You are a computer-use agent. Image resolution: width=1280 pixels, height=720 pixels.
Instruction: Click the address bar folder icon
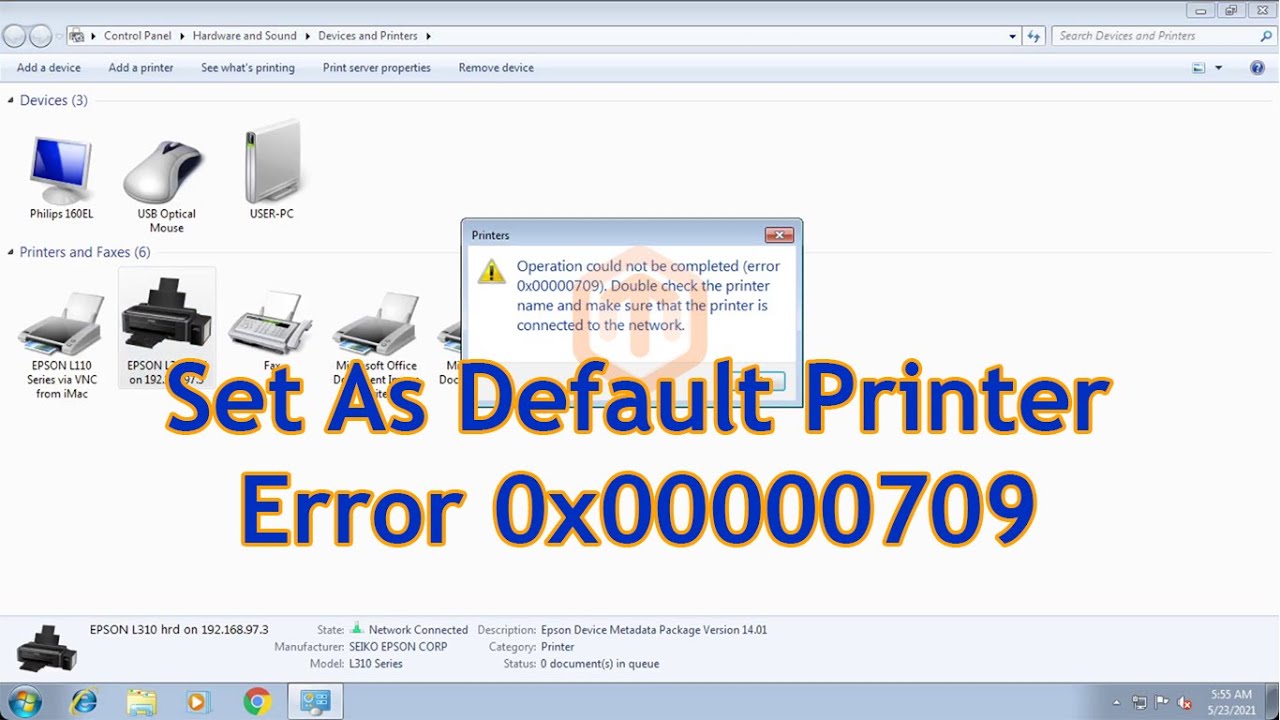[77, 36]
